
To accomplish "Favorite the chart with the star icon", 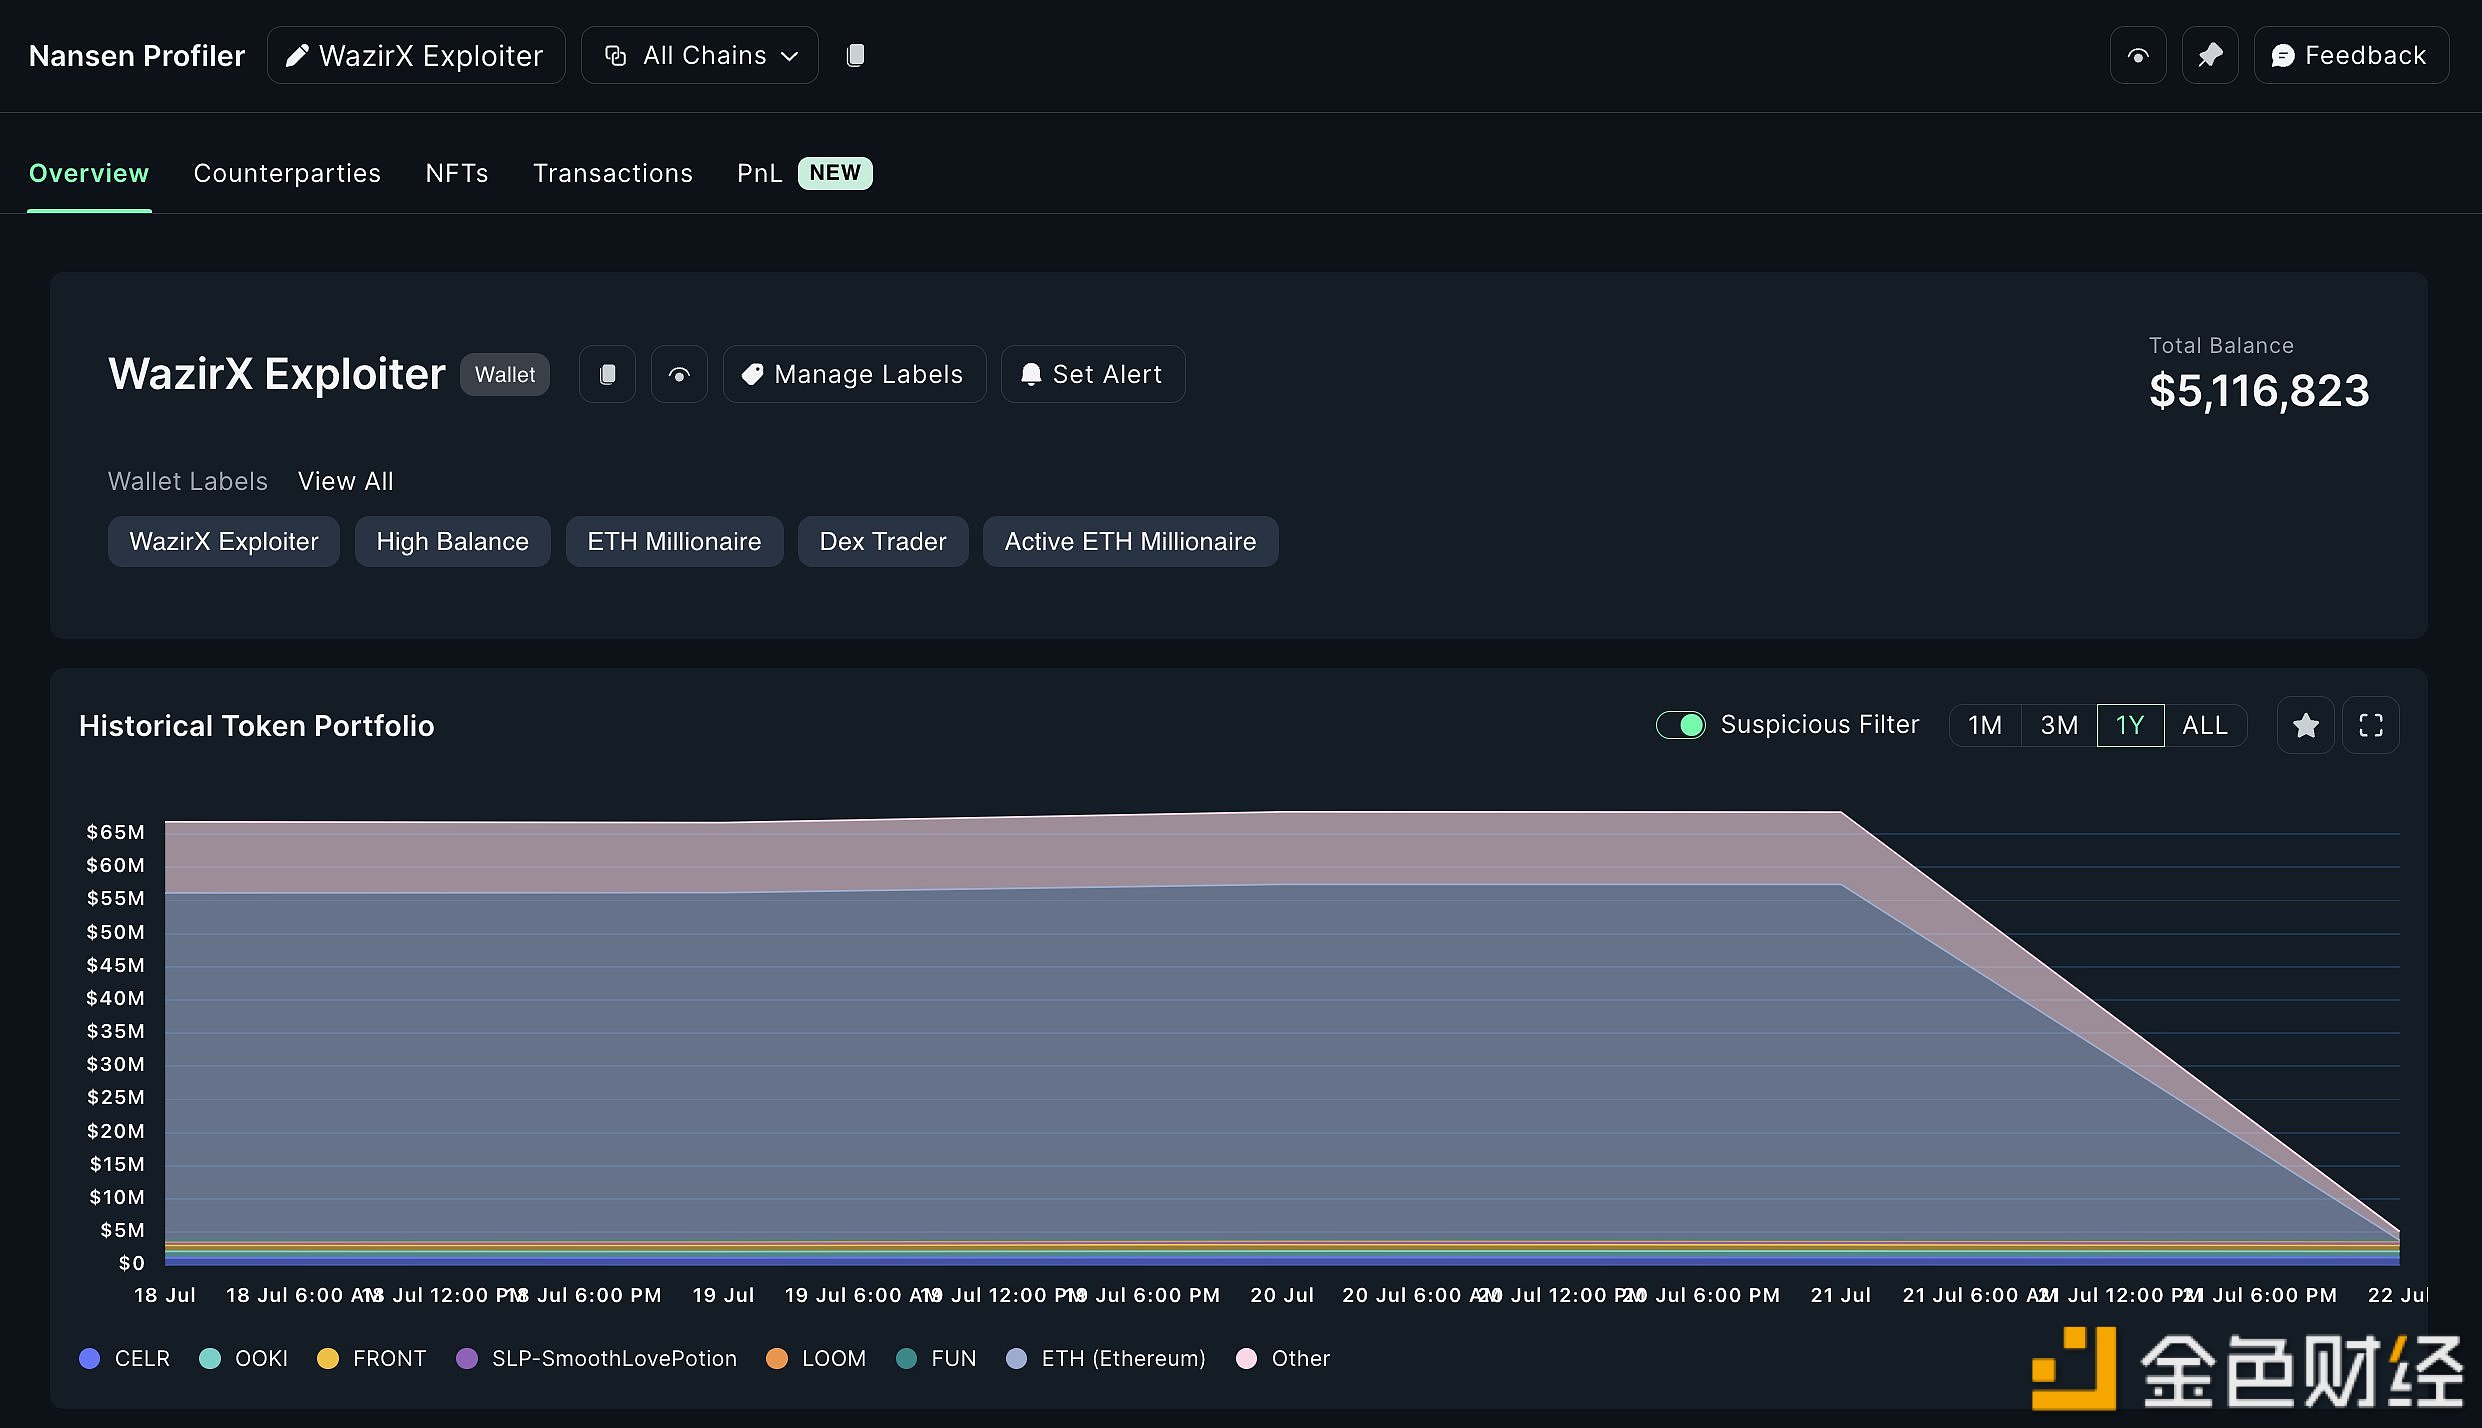I will (x=2306, y=725).
